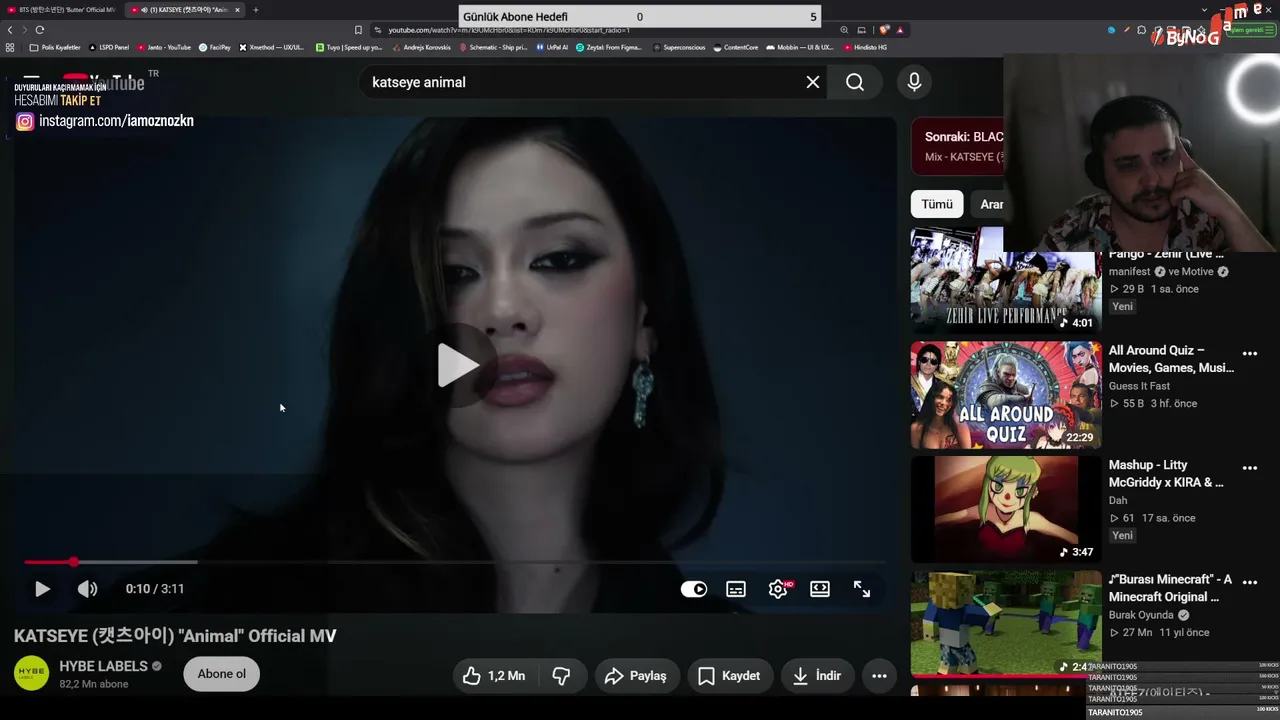Viewport: 1280px width, 720px height.
Task: Open the Mashup Litty McGriddy thumbnail
Action: point(1006,510)
